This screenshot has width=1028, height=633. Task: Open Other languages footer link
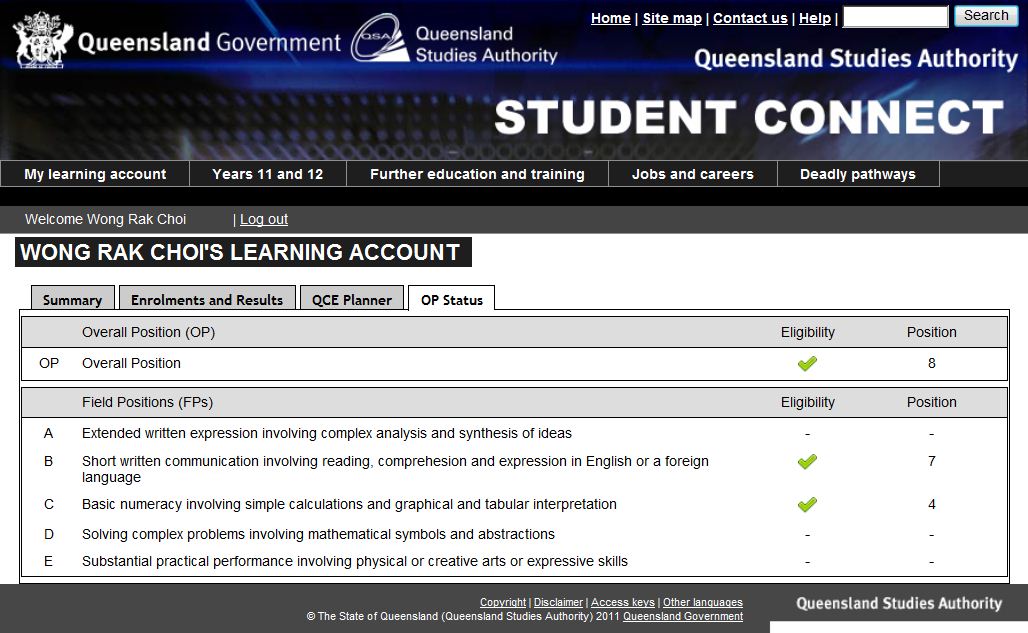pyautogui.click(x=703, y=602)
